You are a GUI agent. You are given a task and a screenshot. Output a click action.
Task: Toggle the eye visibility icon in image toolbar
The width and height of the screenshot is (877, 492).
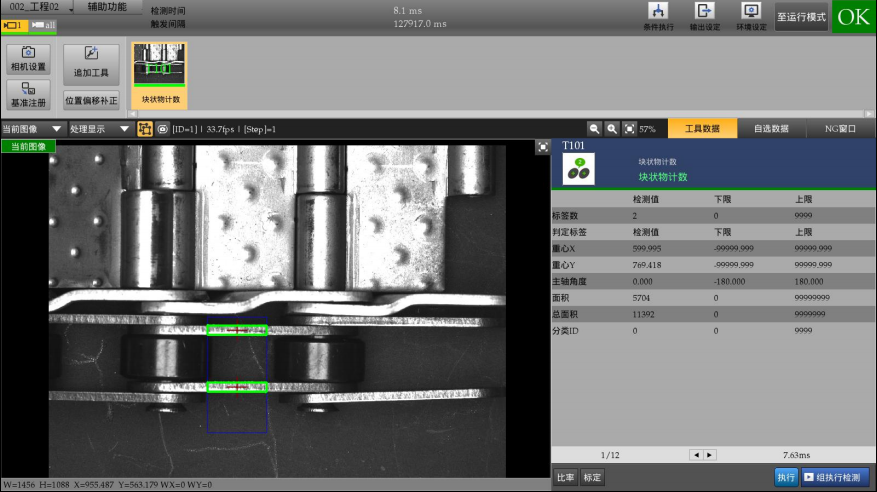point(162,129)
